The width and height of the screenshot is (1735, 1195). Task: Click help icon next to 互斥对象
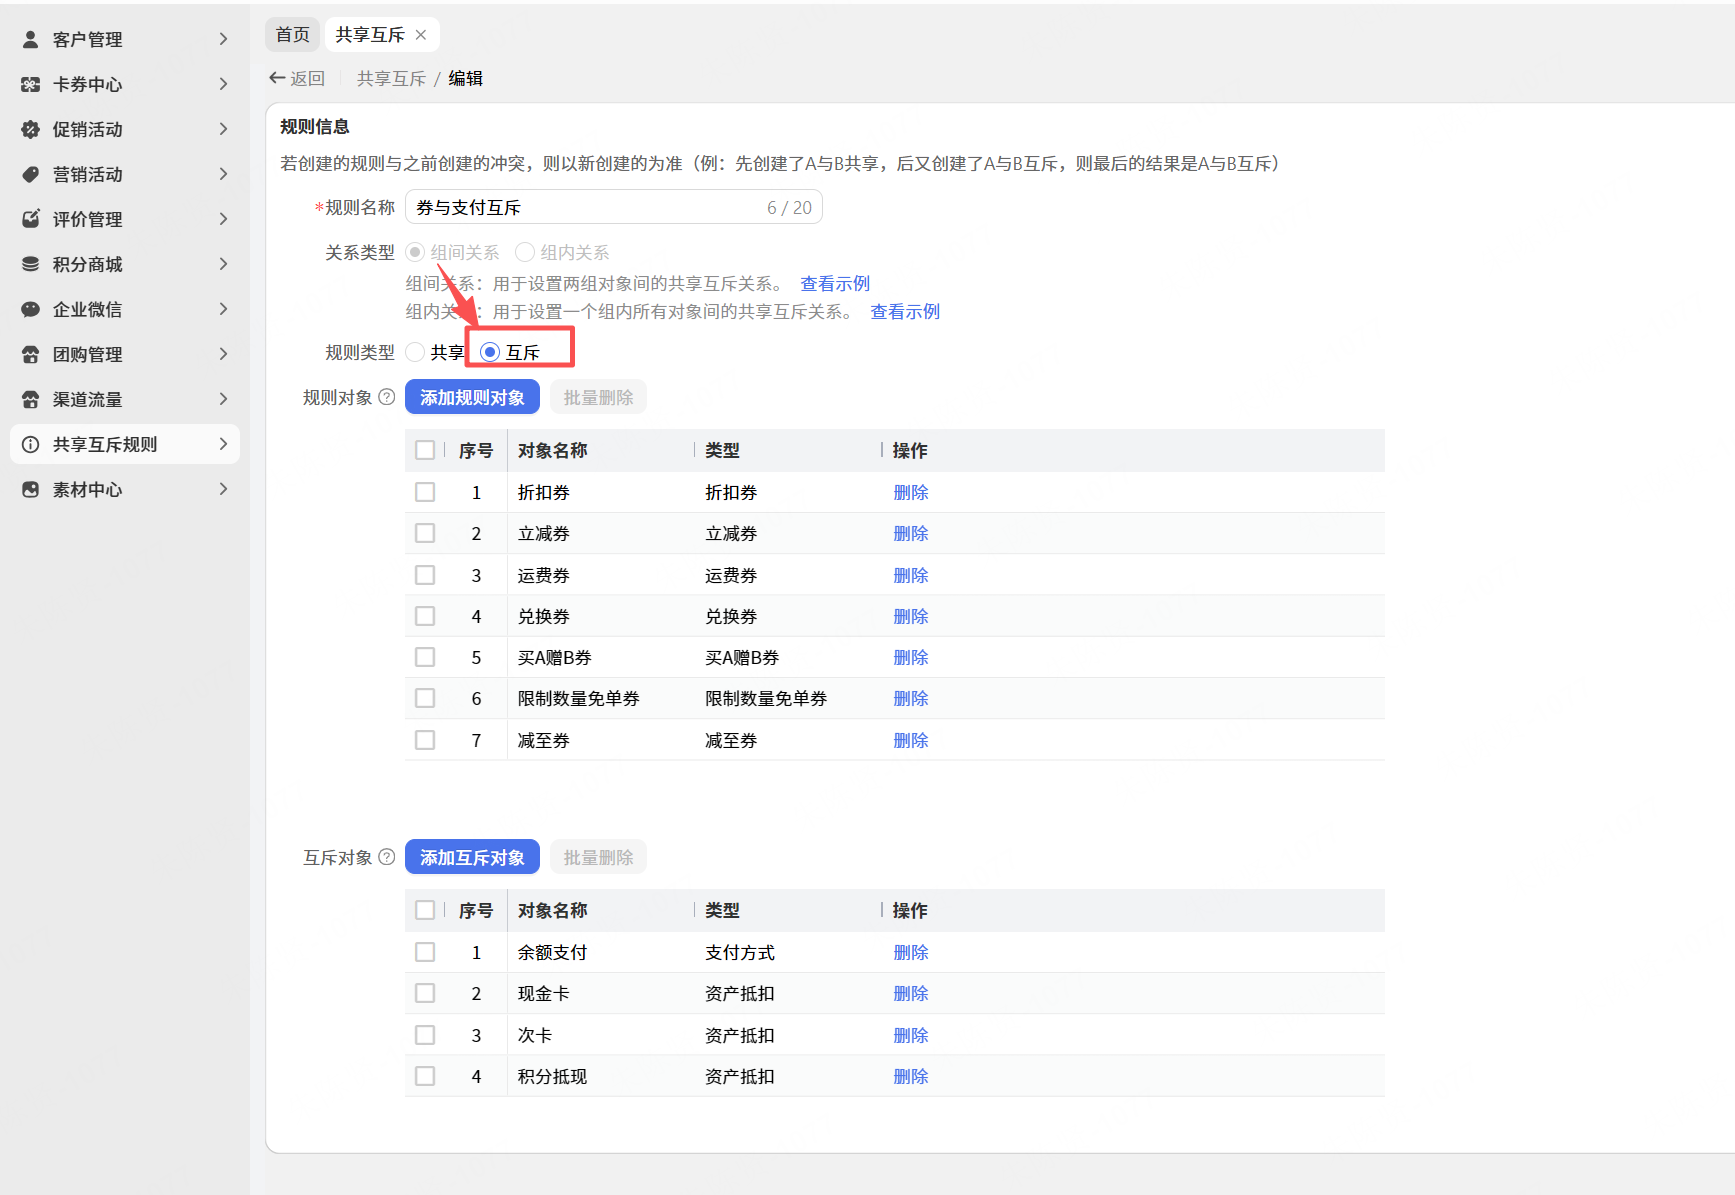[x=387, y=857]
